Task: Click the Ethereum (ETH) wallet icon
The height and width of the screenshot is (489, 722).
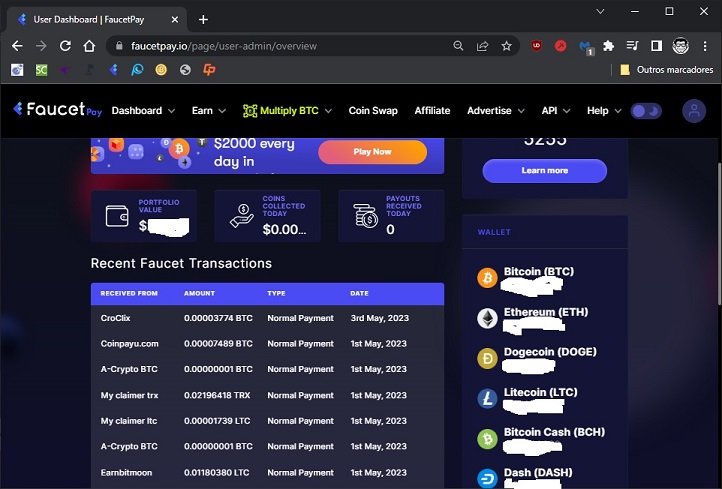Action: pyautogui.click(x=487, y=318)
